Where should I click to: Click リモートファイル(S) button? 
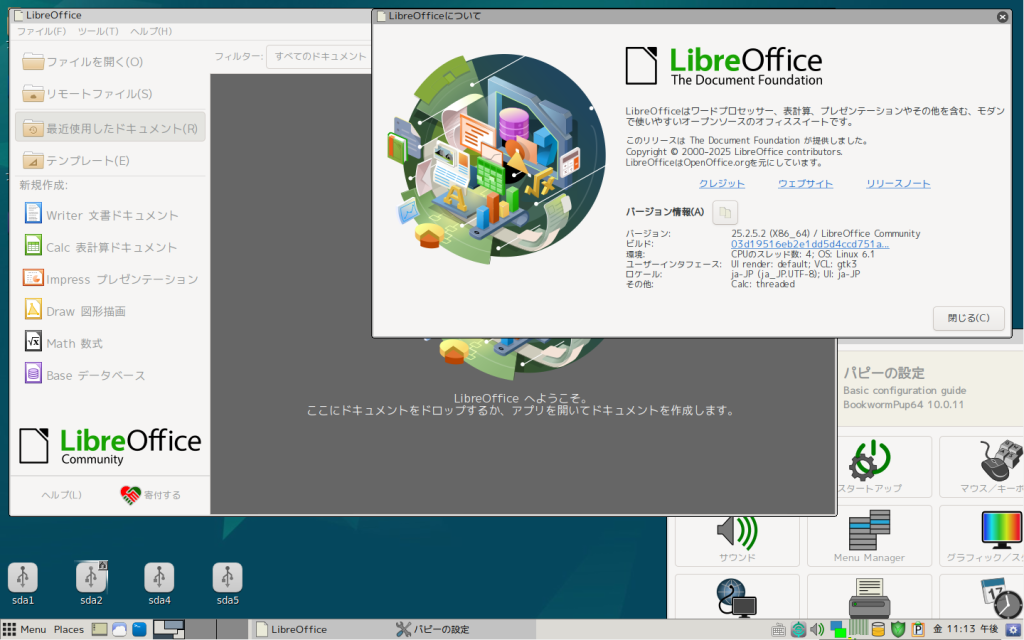coord(110,94)
